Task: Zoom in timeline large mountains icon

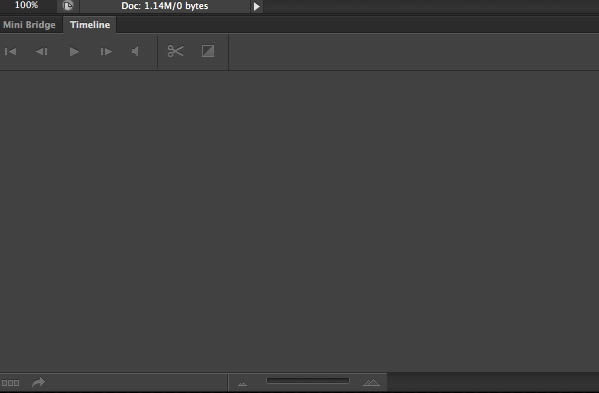Action: pyautogui.click(x=371, y=382)
